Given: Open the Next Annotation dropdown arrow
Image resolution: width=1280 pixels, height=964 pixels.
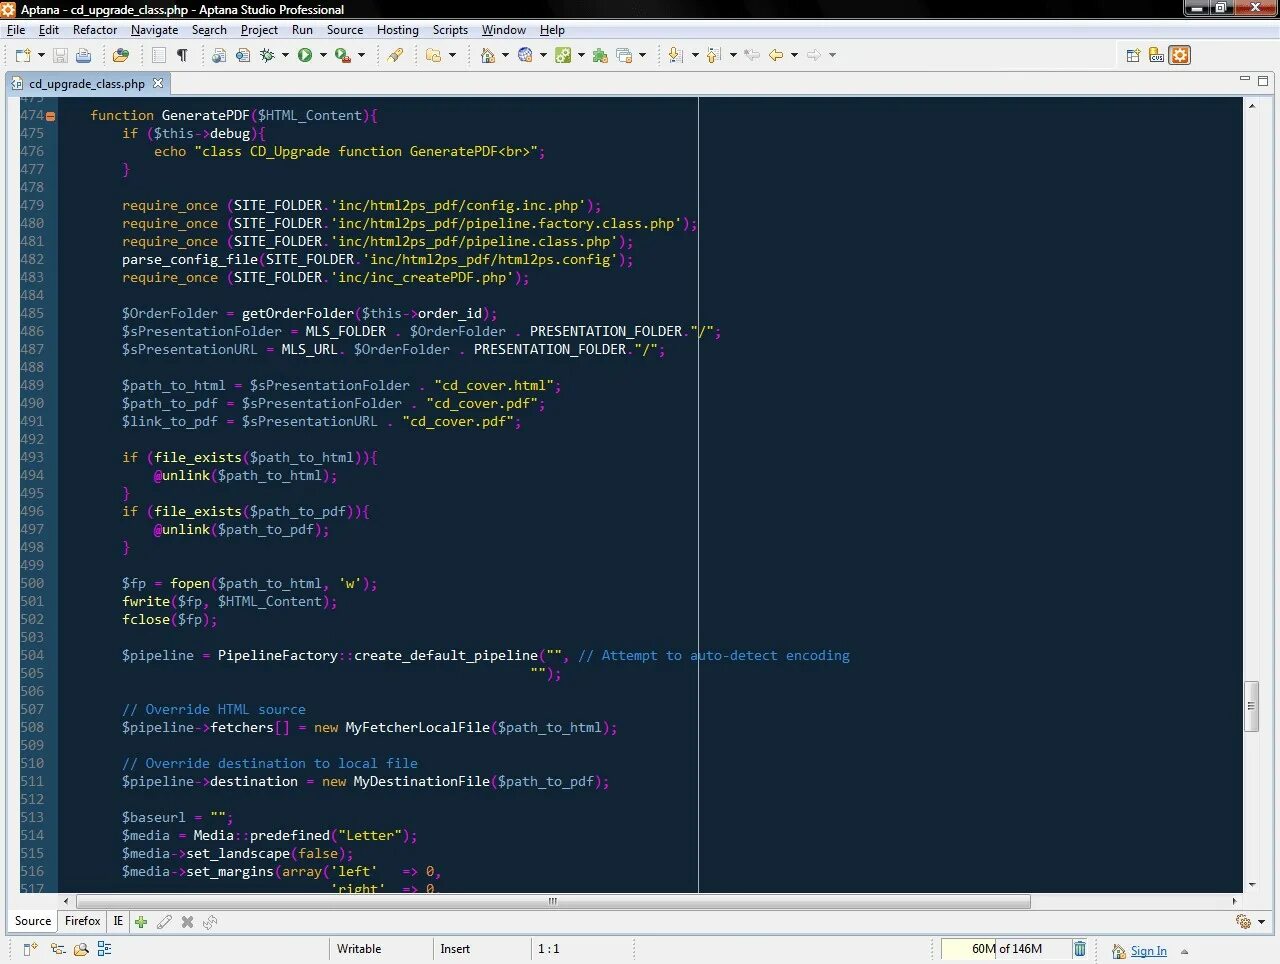Looking at the screenshot, I should (x=695, y=55).
